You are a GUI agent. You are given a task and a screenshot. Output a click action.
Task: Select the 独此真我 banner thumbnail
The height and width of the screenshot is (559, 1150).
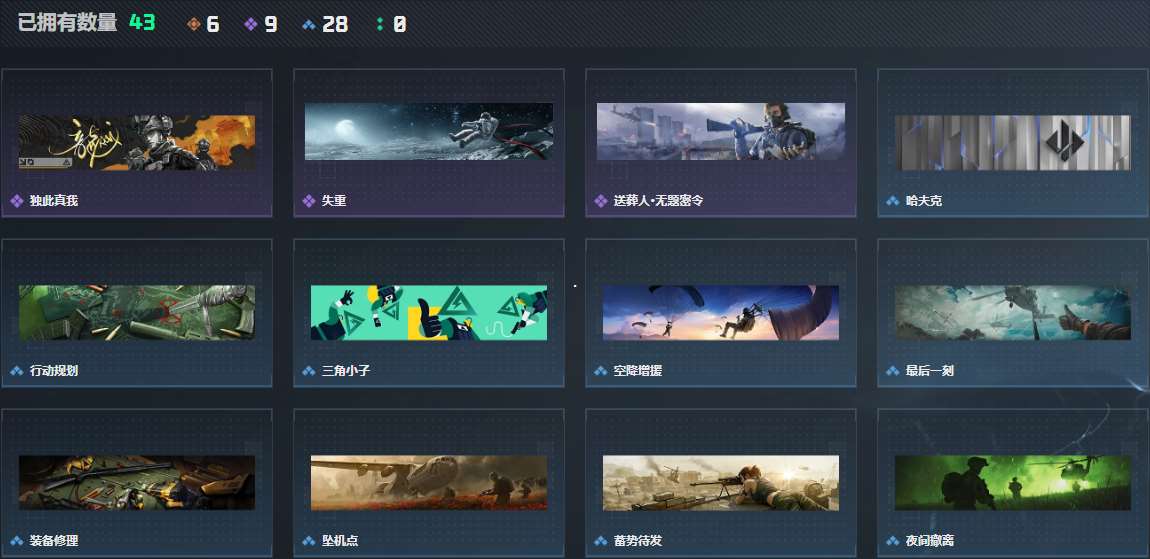(137, 142)
